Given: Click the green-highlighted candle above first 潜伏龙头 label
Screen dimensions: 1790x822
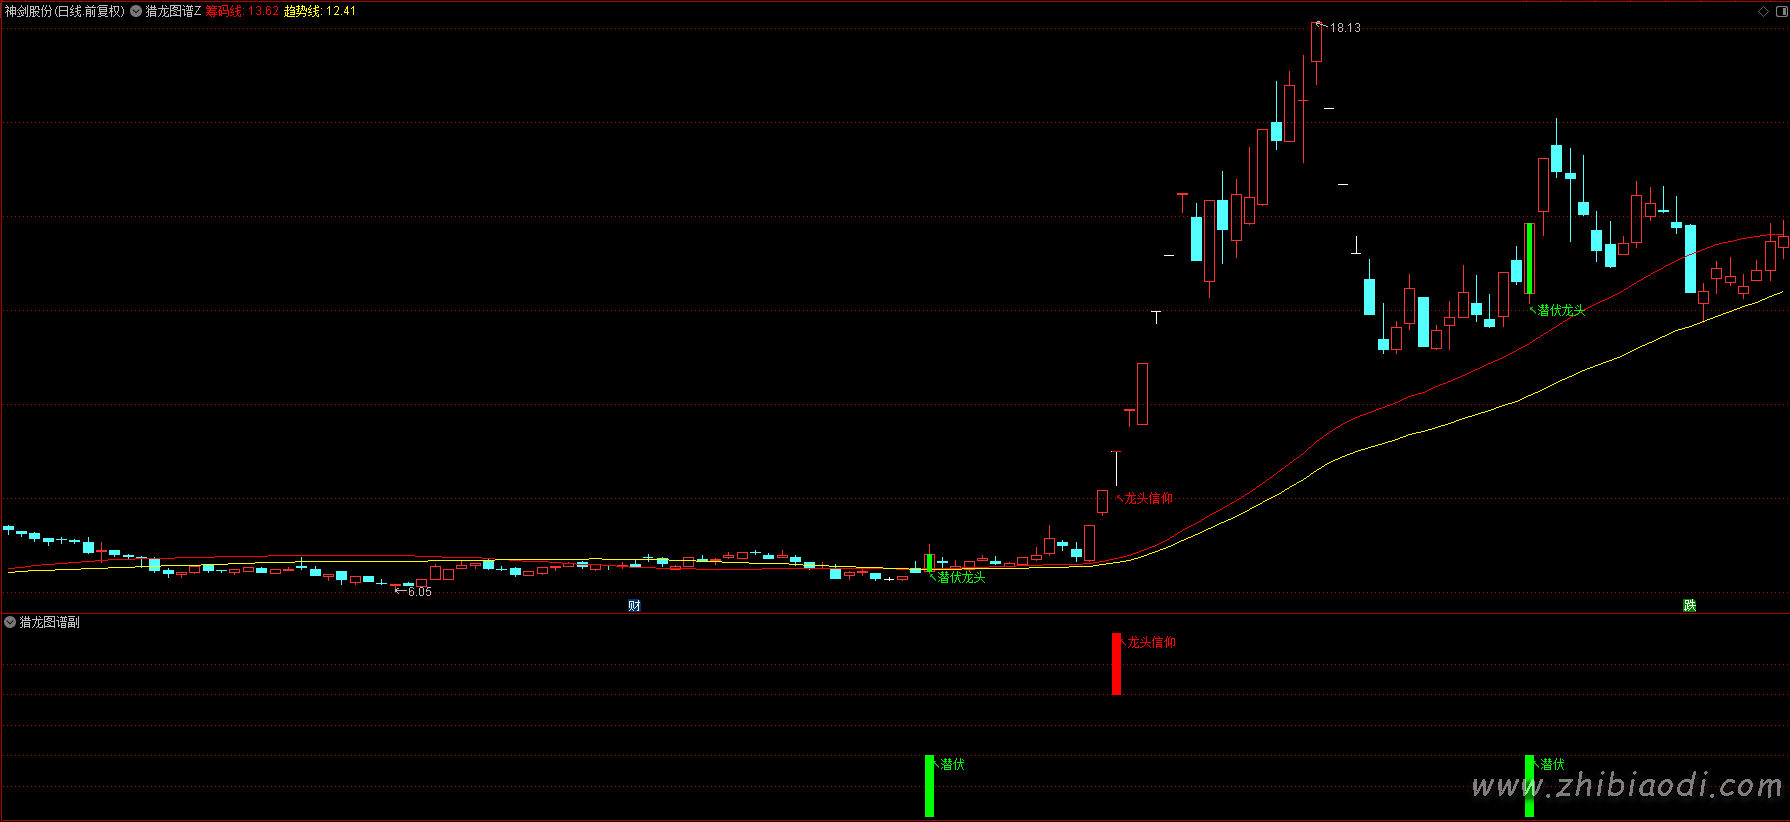Looking at the screenshot, I should (929, 562).
